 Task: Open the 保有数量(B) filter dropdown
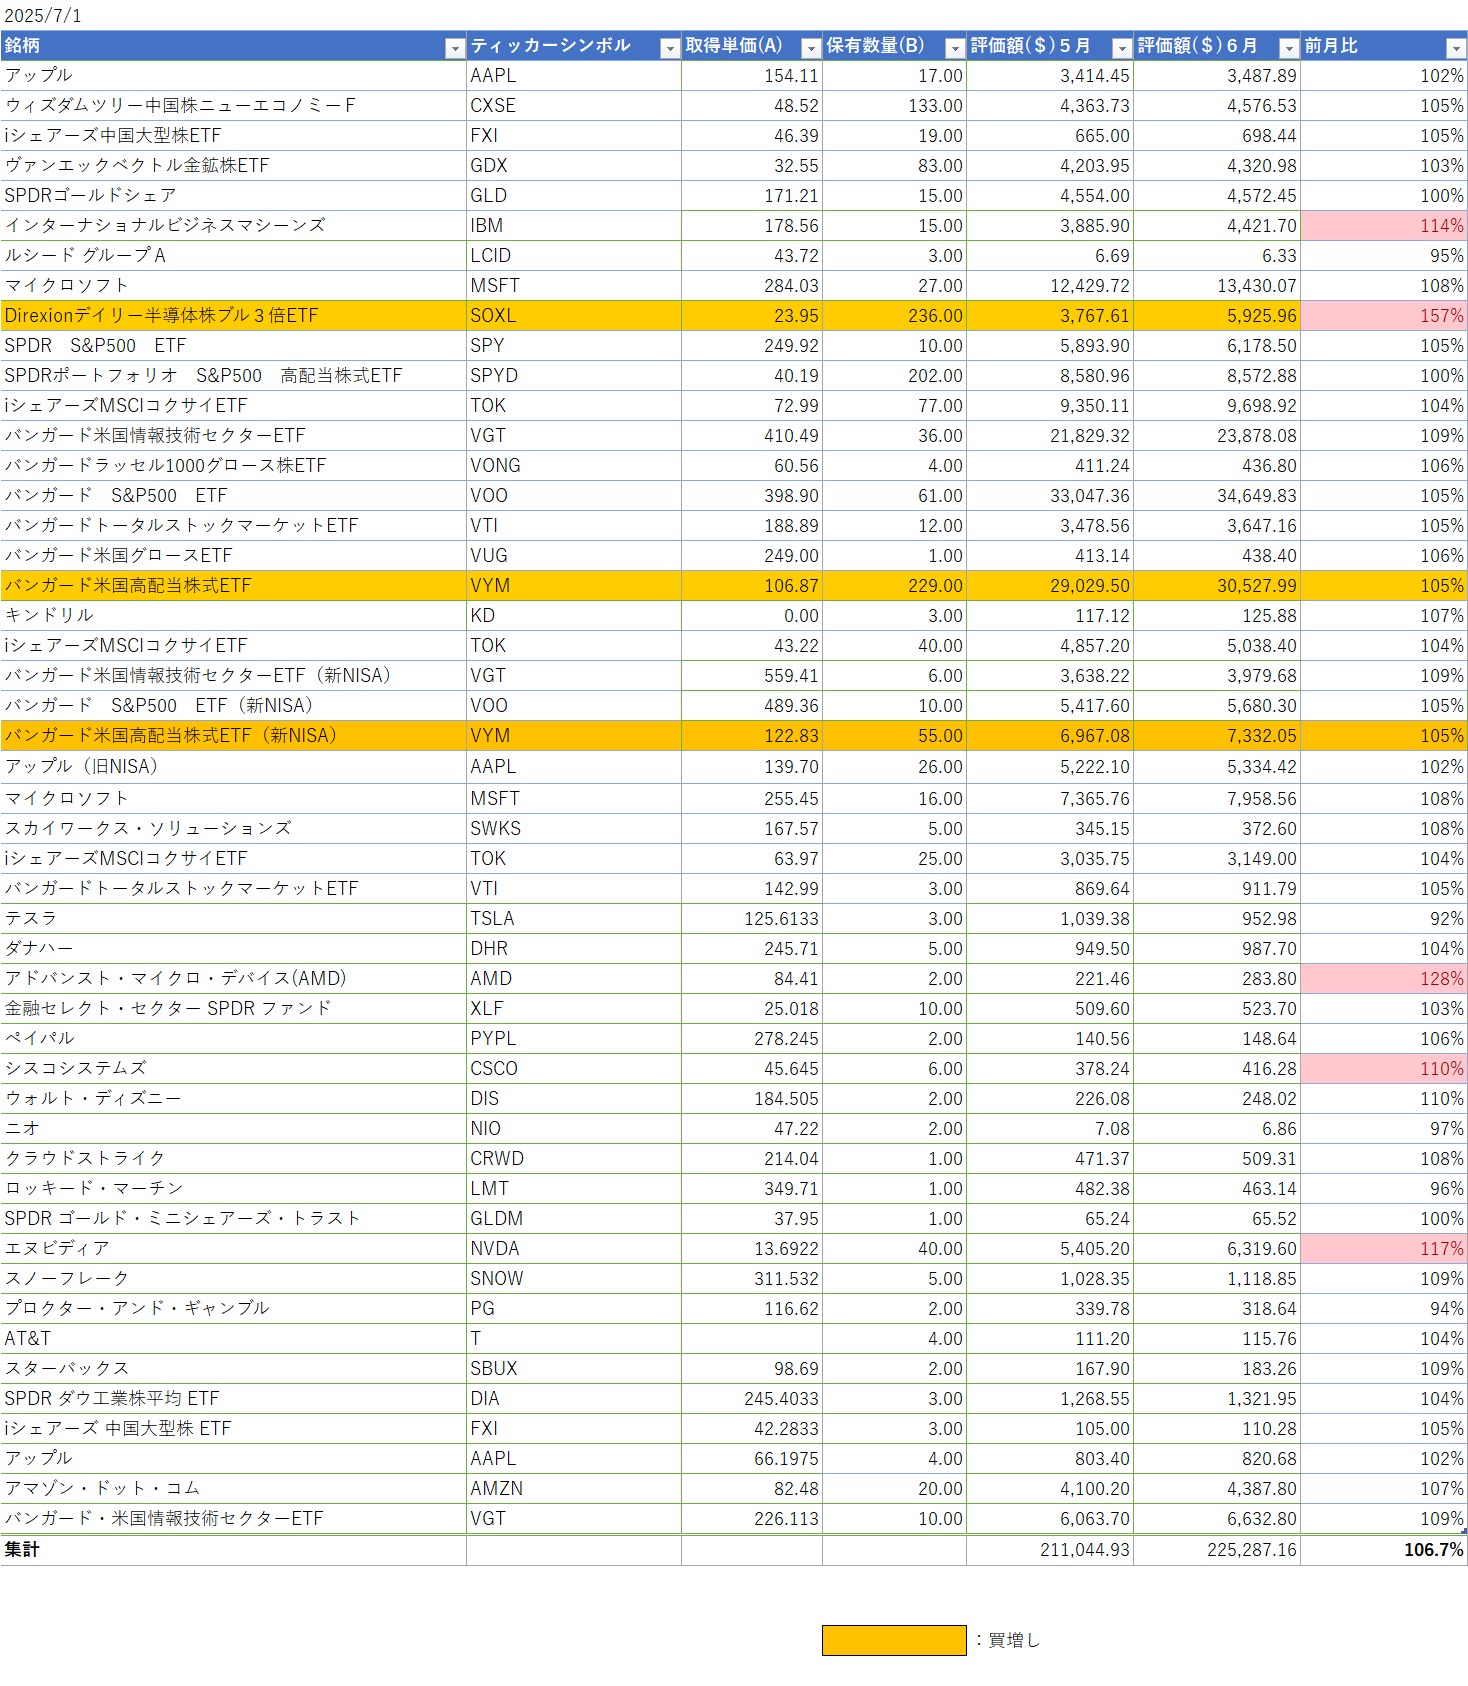[x=955, y=48]
